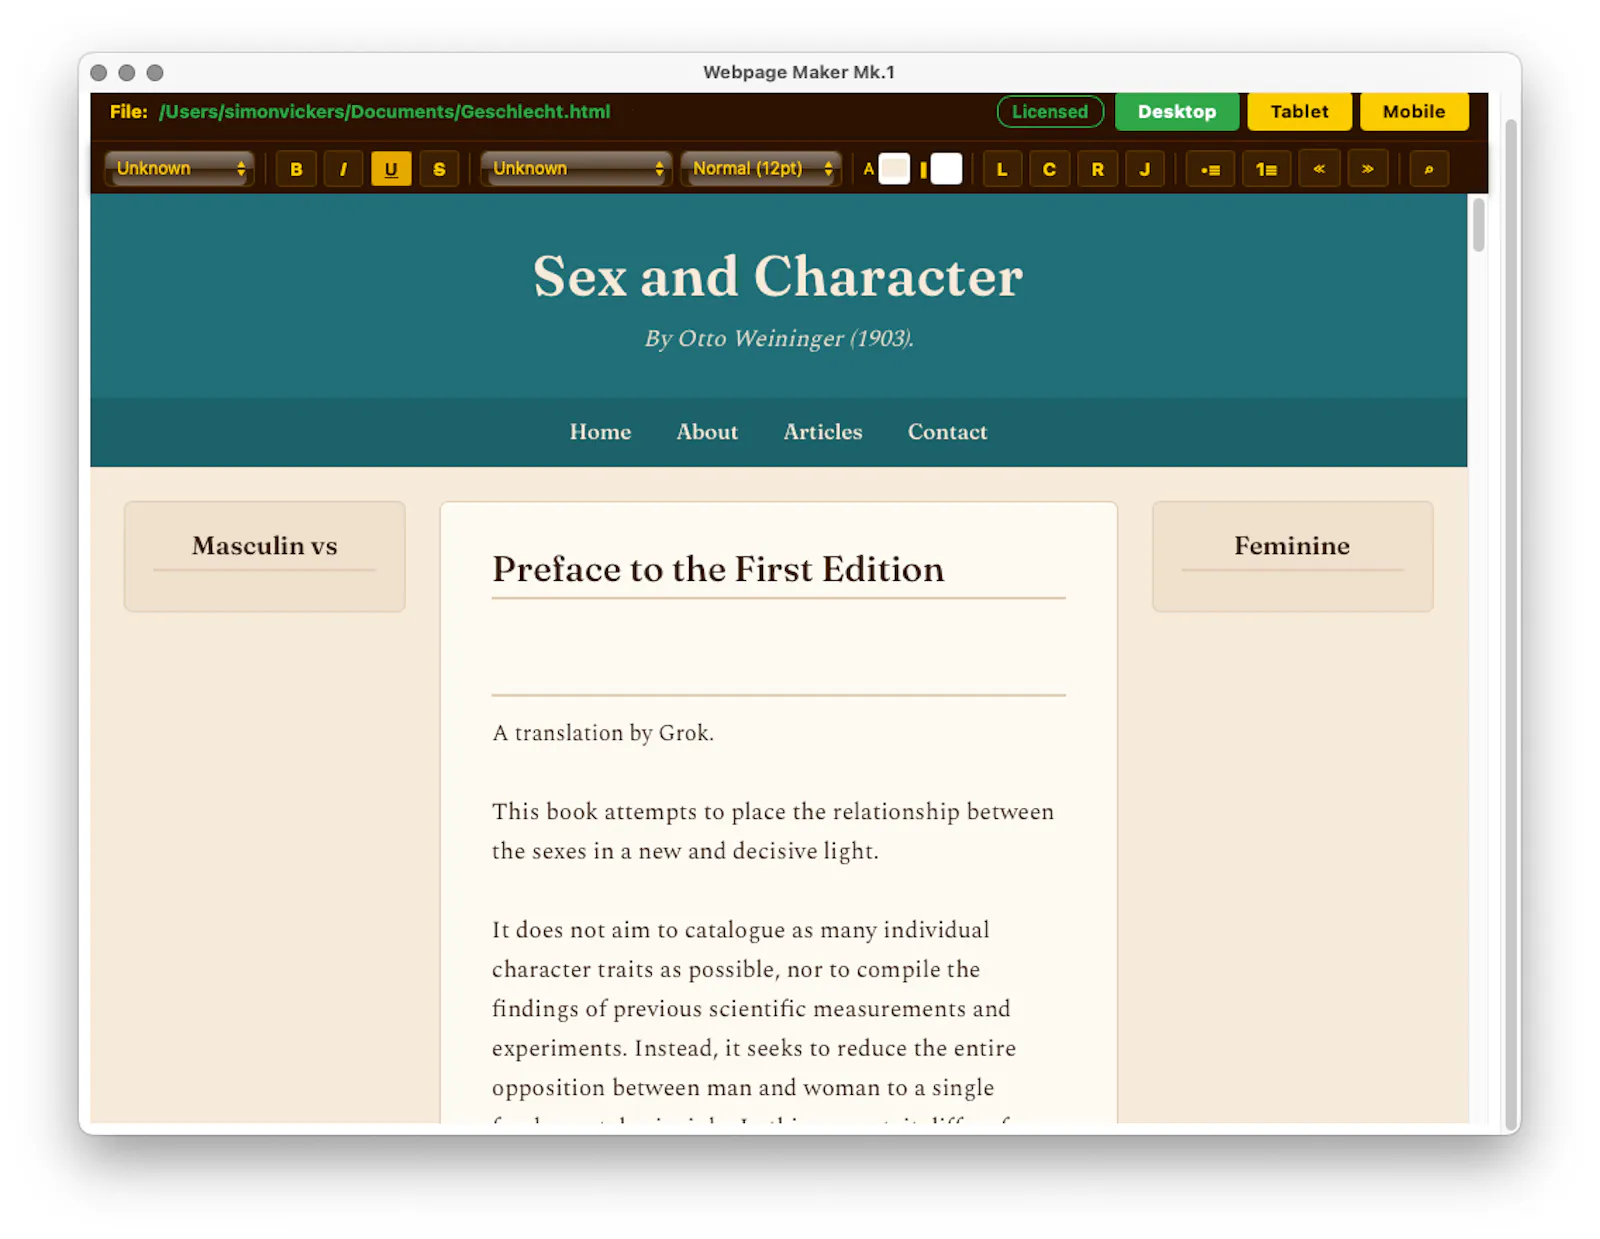Click the By Otto Weininger (1903) subtitle
Image resolution: width=1600 pixels, height=1239 pixels.
click(779, 339)
